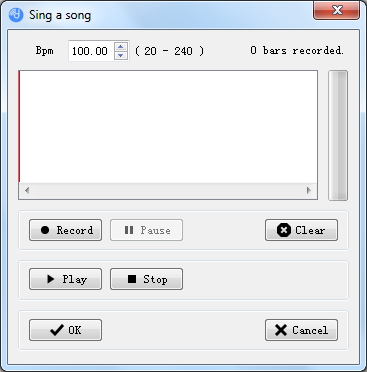This screenshot has width=367, height=372.
Task: Click the OK button's checkmark icon
Action: tap(57, 330)
